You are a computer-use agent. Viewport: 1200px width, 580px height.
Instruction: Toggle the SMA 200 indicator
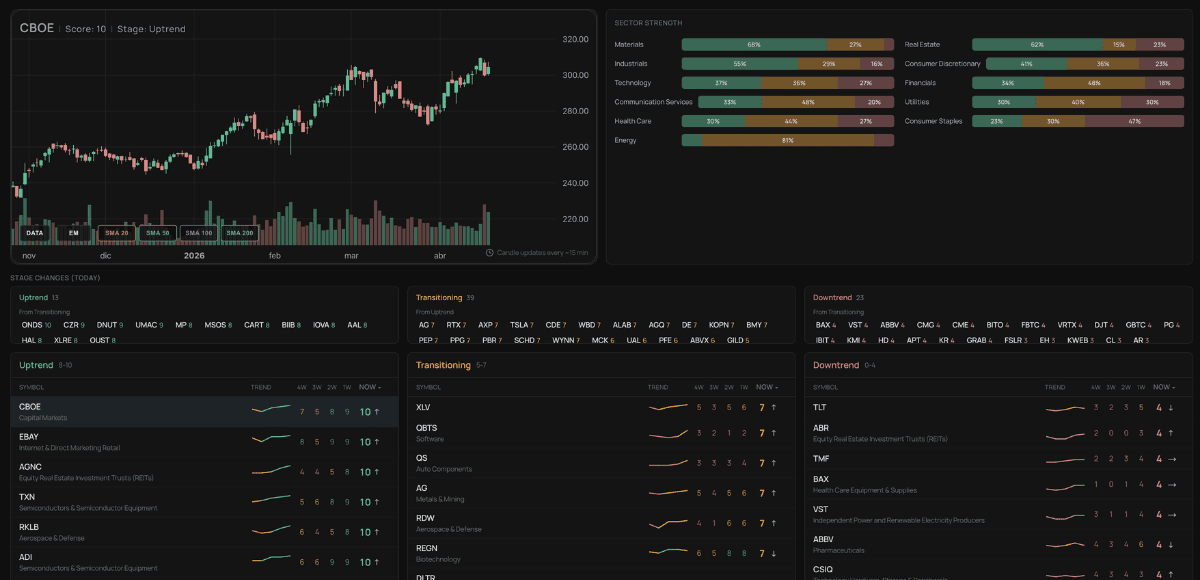pos(240,233)
